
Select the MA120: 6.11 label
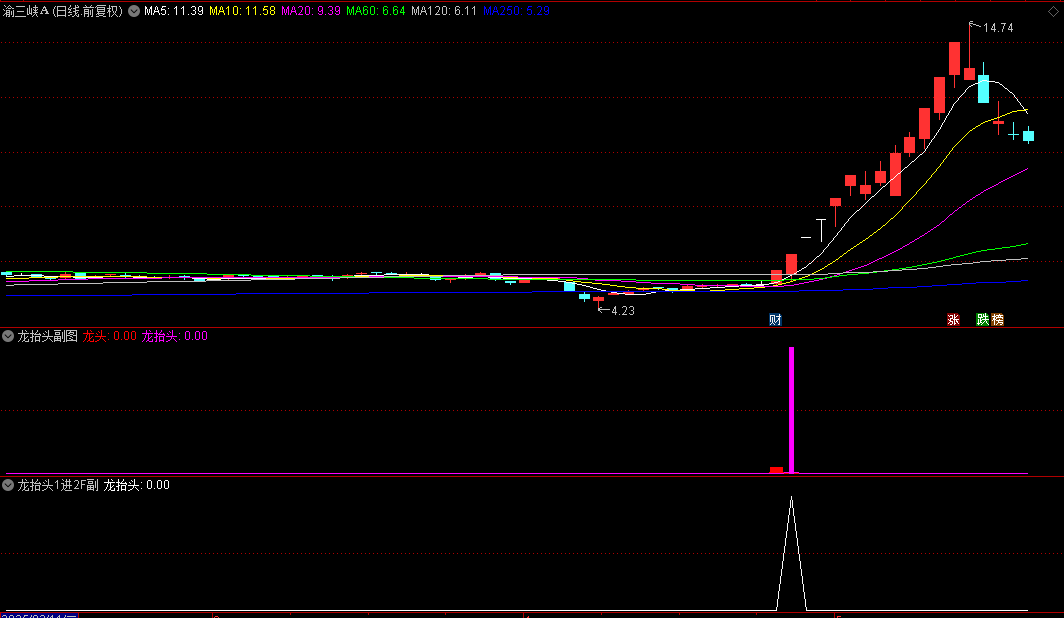pyautogui.click(x=444, y=11)
